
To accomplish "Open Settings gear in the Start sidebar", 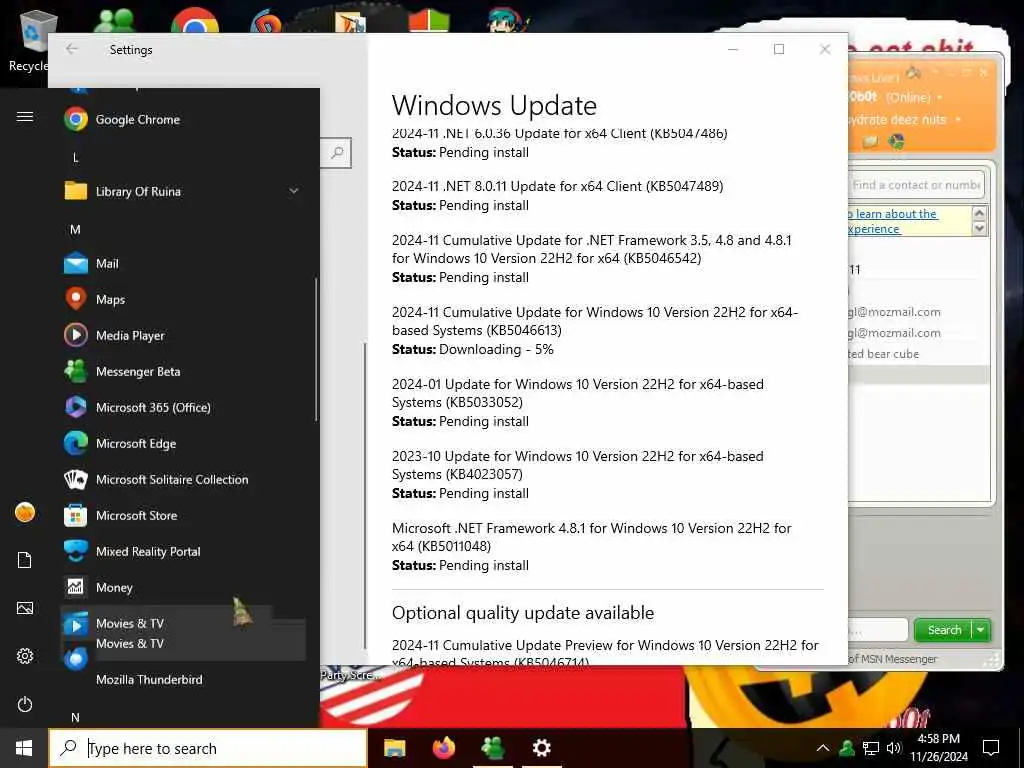I will 25,656.
